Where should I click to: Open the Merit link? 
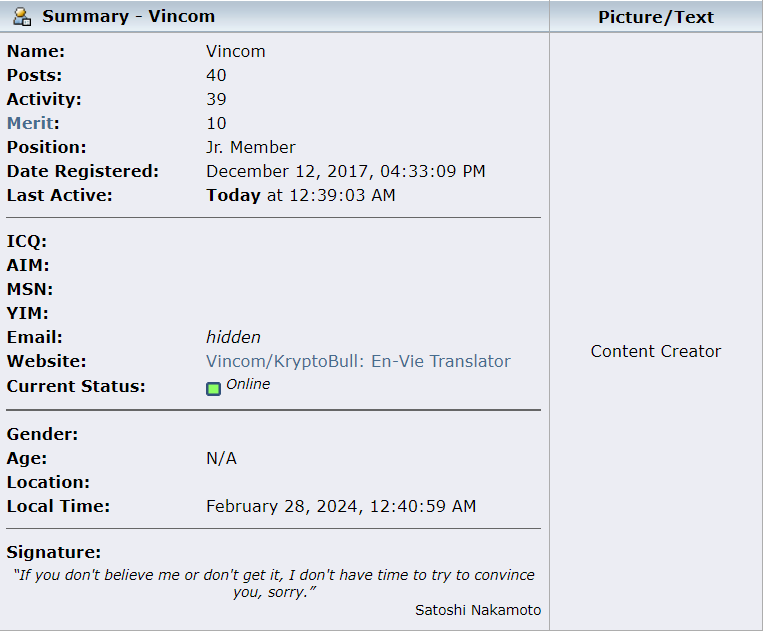pos(30,123)
